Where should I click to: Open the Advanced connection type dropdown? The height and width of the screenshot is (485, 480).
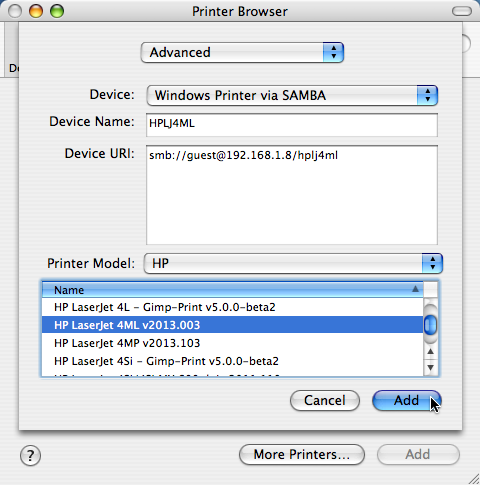pyautogui.click(x=242, y=52)
